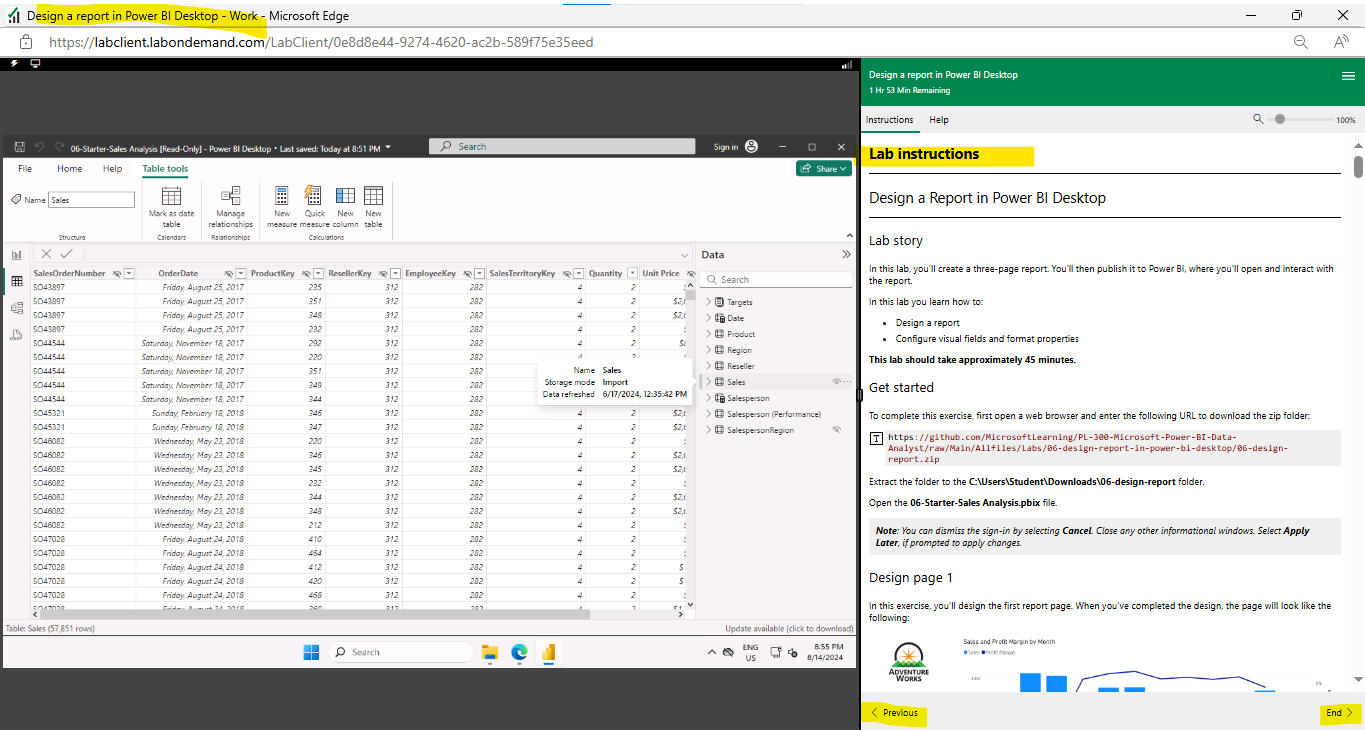
Task: Switch to Report view in left sidebar
Action: pyautogui.click(x=16, y=255)
